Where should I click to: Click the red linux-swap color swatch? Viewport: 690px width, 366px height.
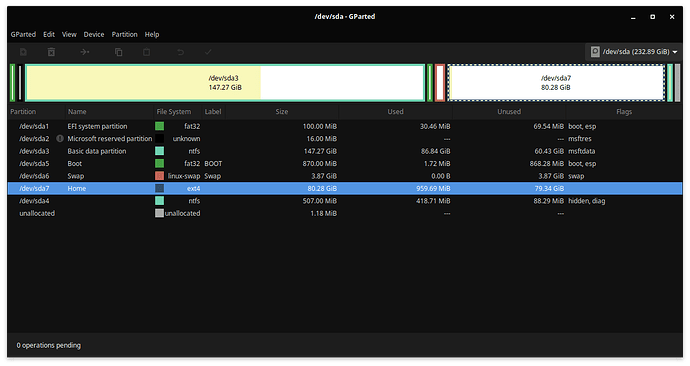click(x=159, y=176)
